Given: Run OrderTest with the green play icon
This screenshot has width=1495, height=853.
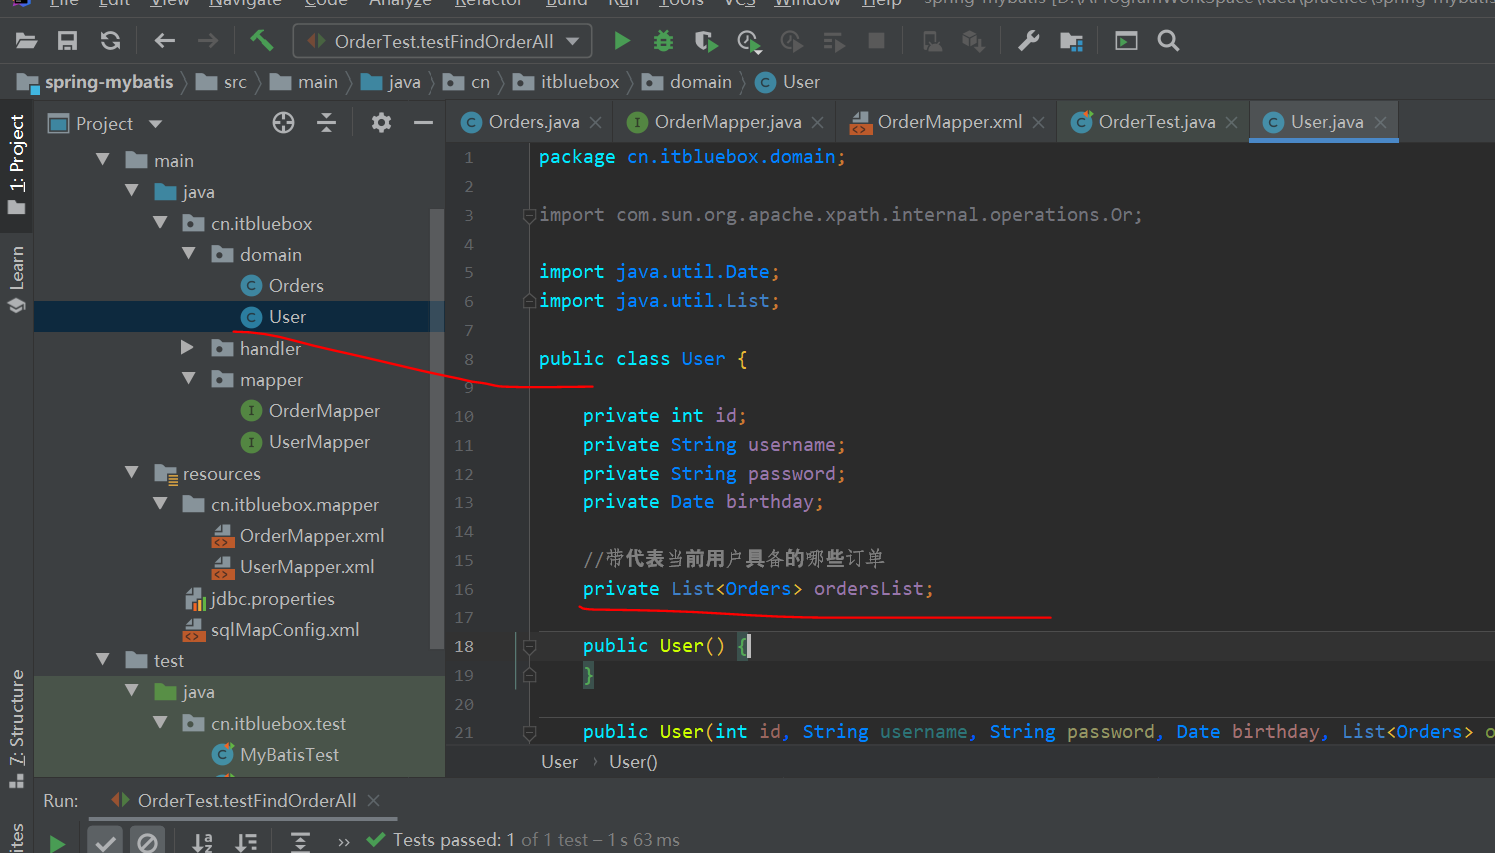Looking at the screenshot, I should click(x=622, y=41).
